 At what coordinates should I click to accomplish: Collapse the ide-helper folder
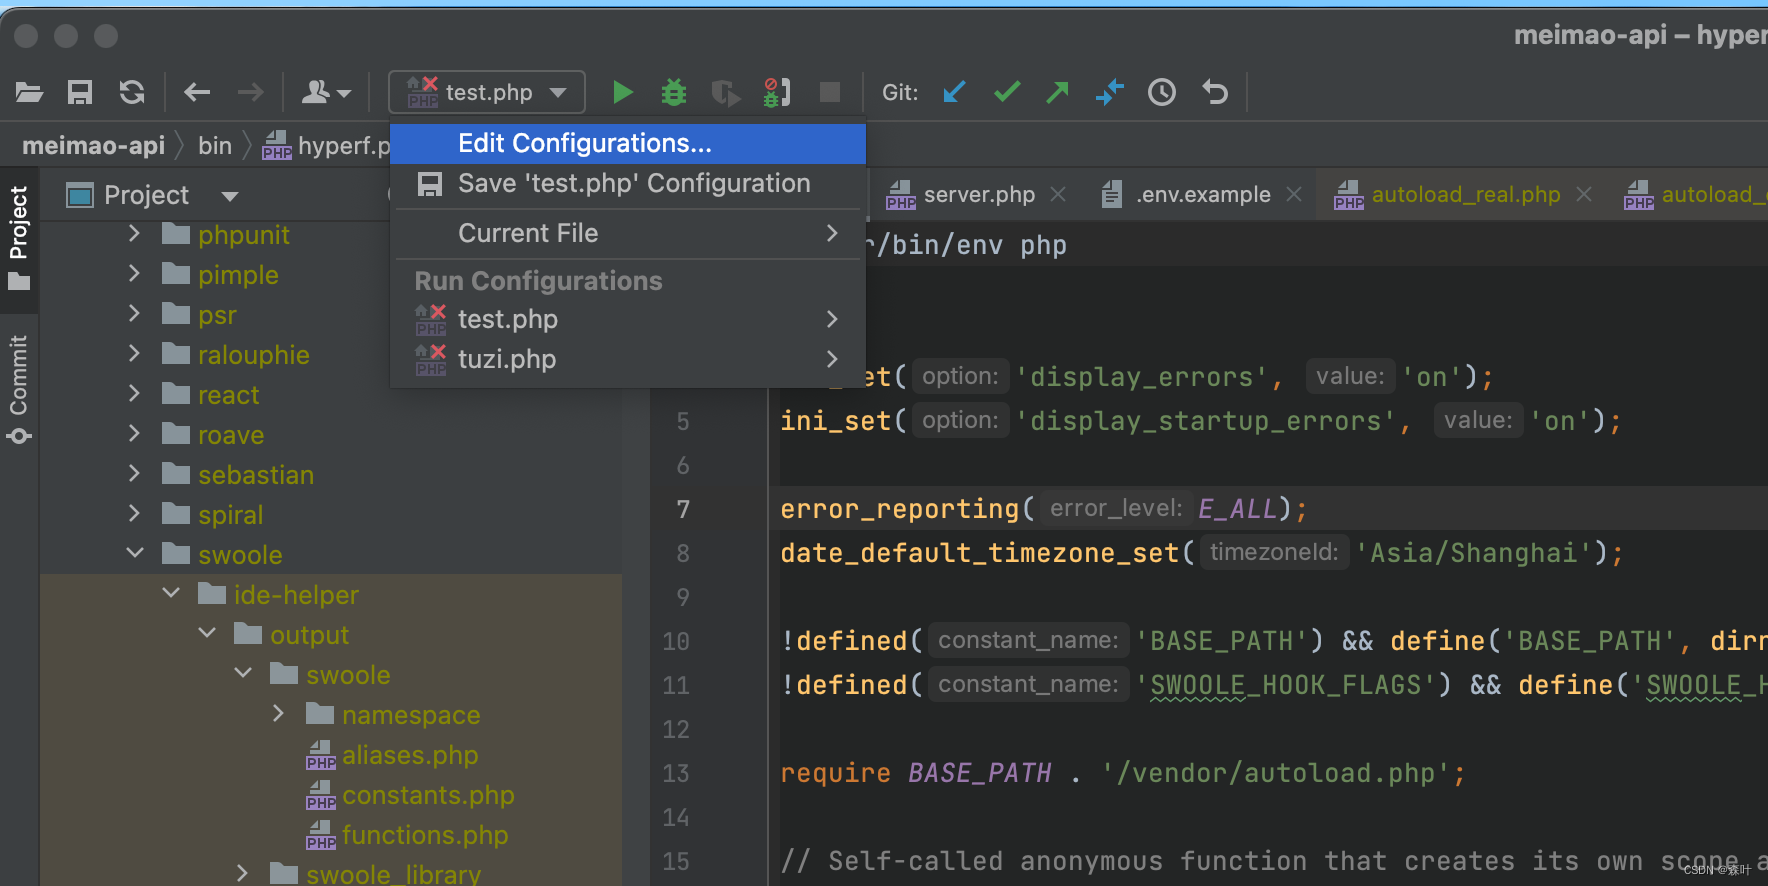pyautogui.click(x=171, y=593)
